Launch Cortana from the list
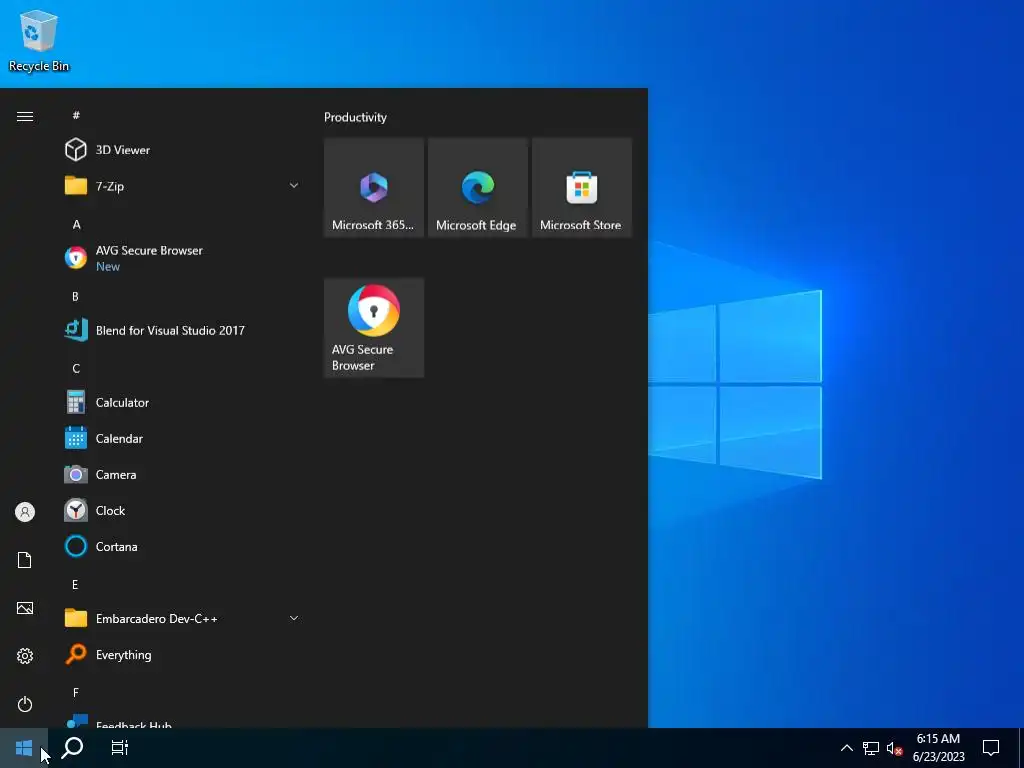Image resolution: width=1024 pixels, height=768 pixels. [x=183, y=547]
